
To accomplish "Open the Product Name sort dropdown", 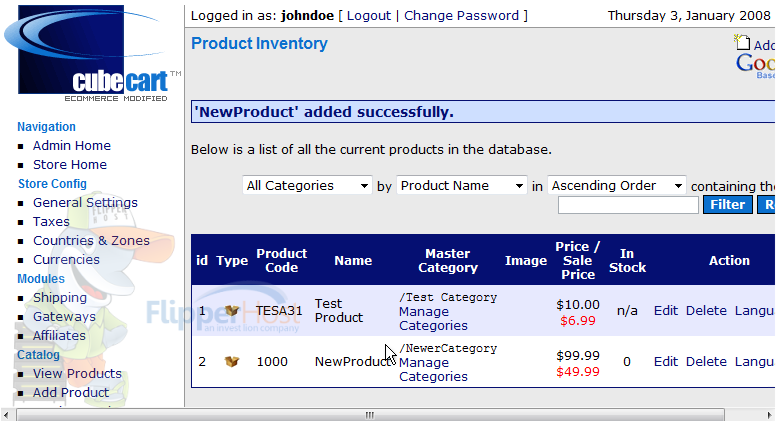I will click(x=462, y=186).
